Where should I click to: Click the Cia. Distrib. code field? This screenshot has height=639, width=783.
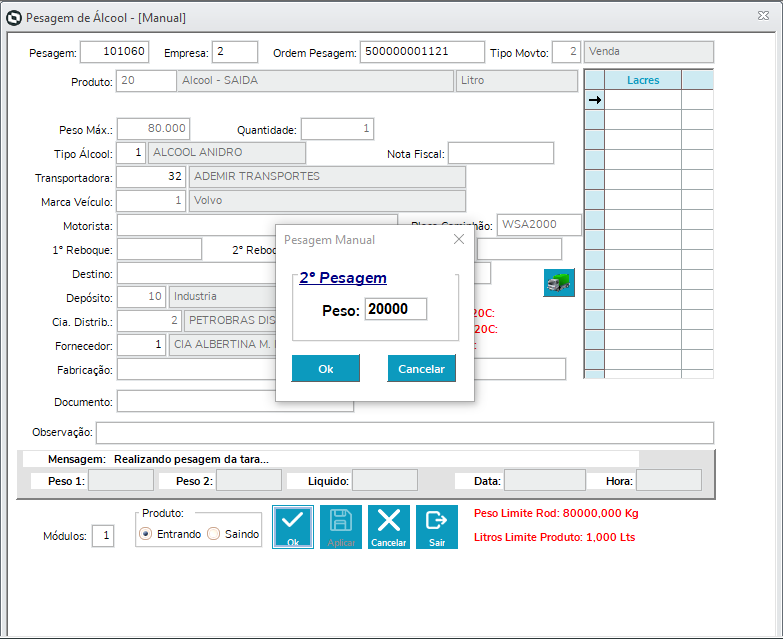pos(149,321)
